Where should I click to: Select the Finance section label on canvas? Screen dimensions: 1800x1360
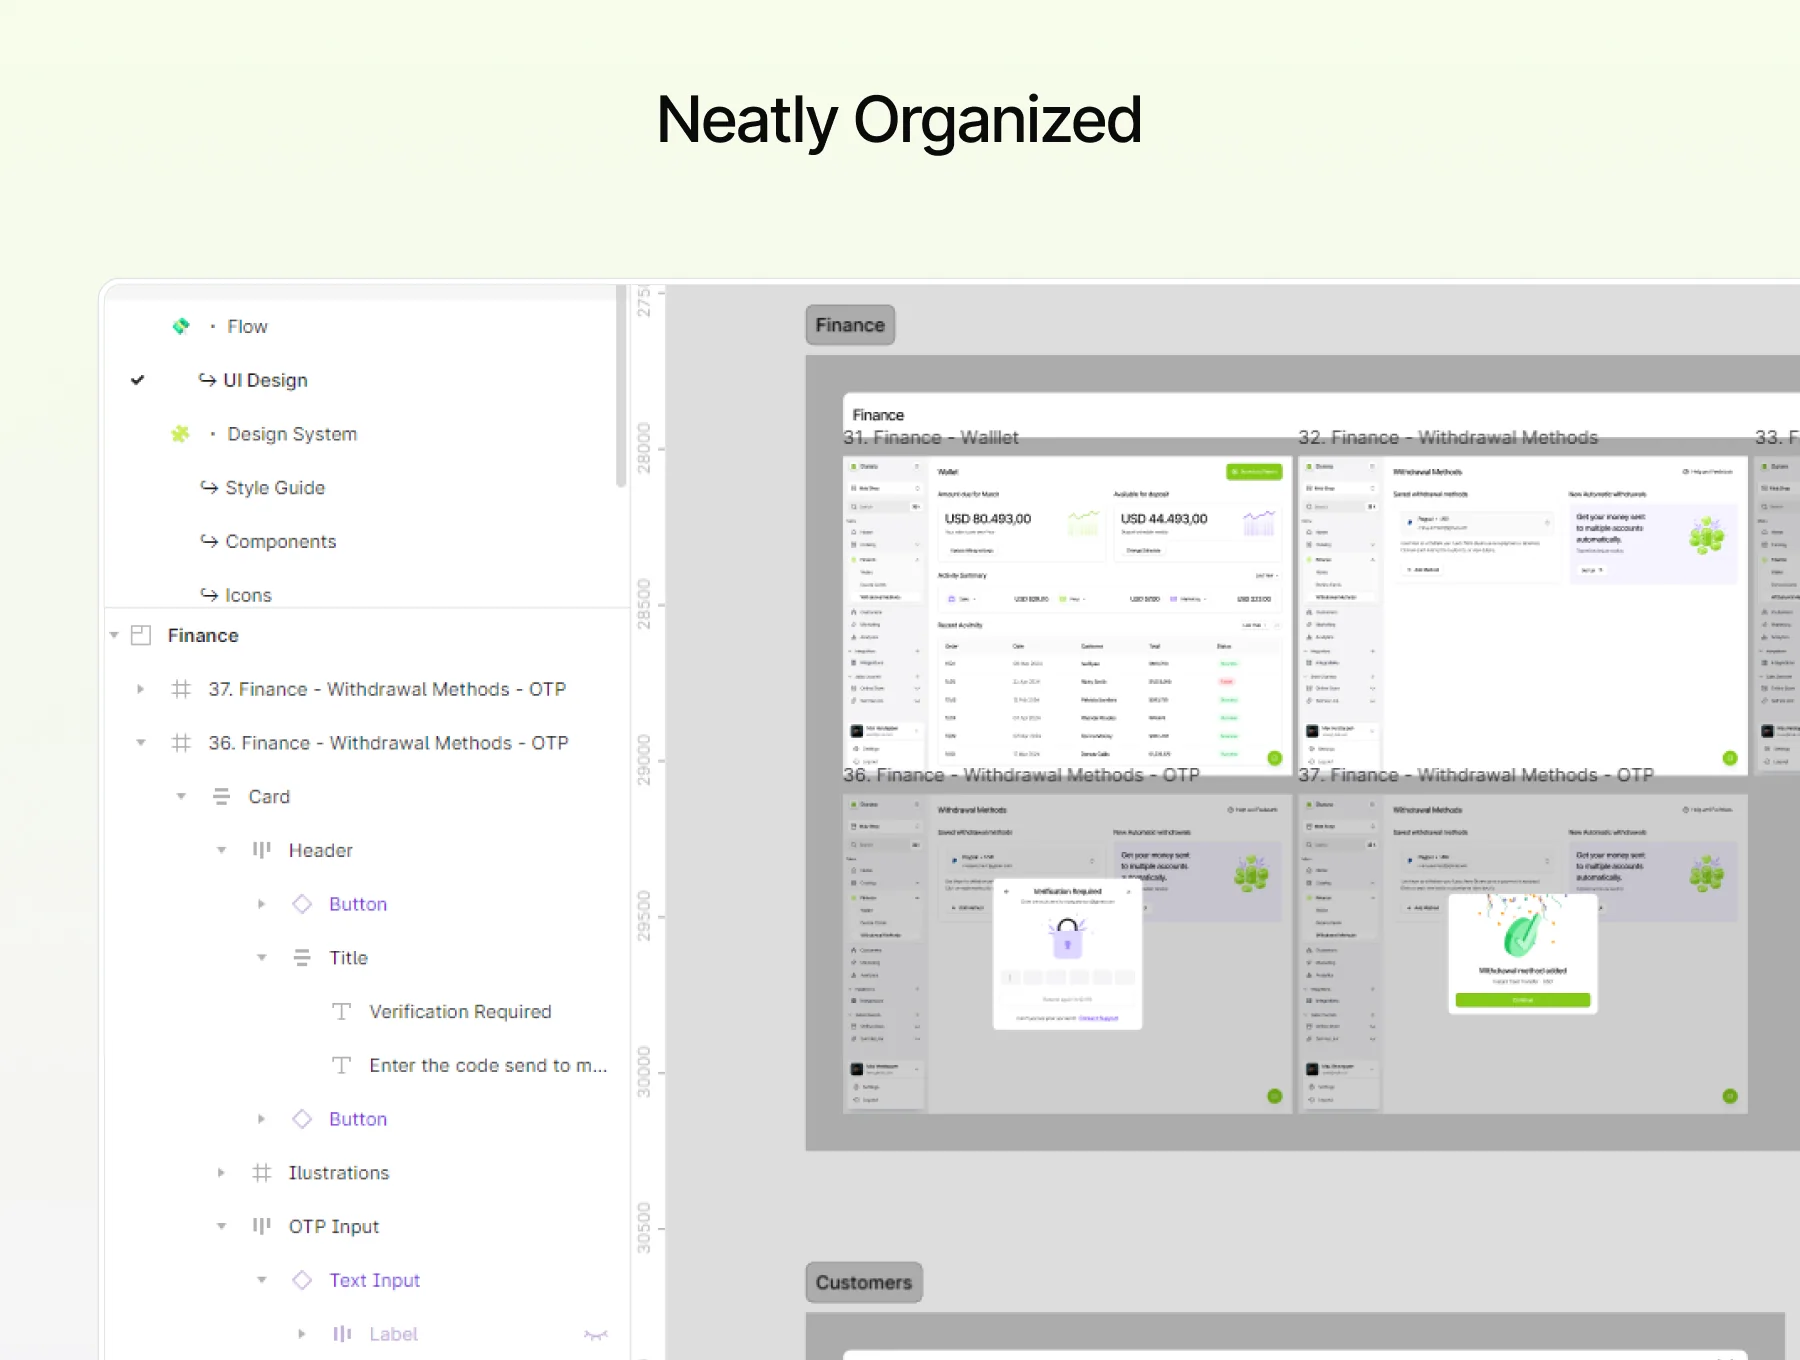850,325
